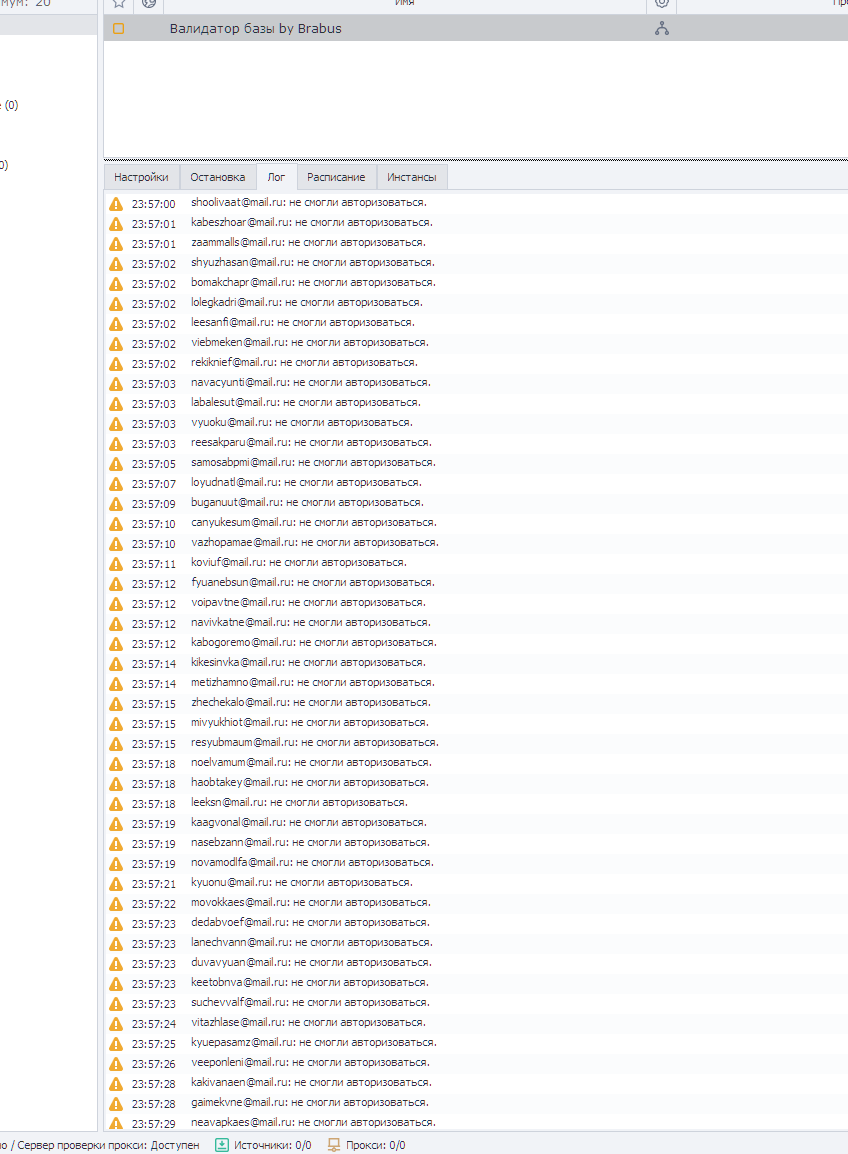Tick the checkbox beside Валидатор базы by Brabus
This screenshot has height=1154, width=848.
119,29
